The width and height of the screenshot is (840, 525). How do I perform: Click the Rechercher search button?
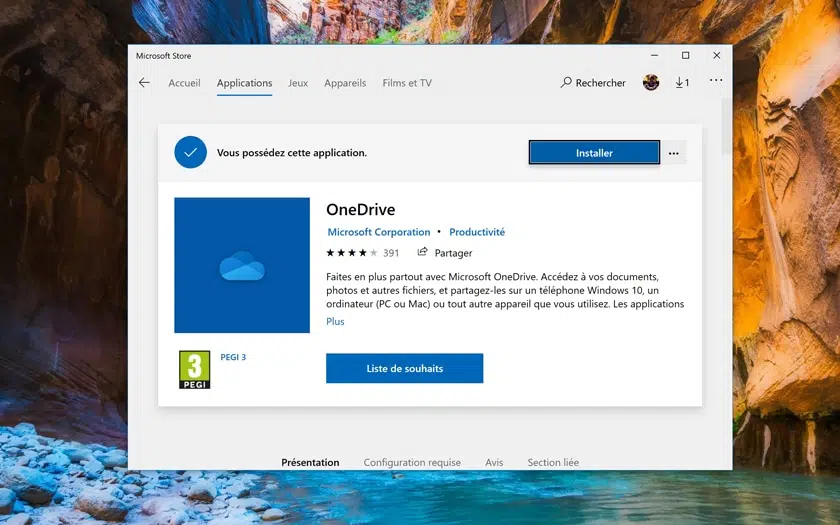[593, 82]
